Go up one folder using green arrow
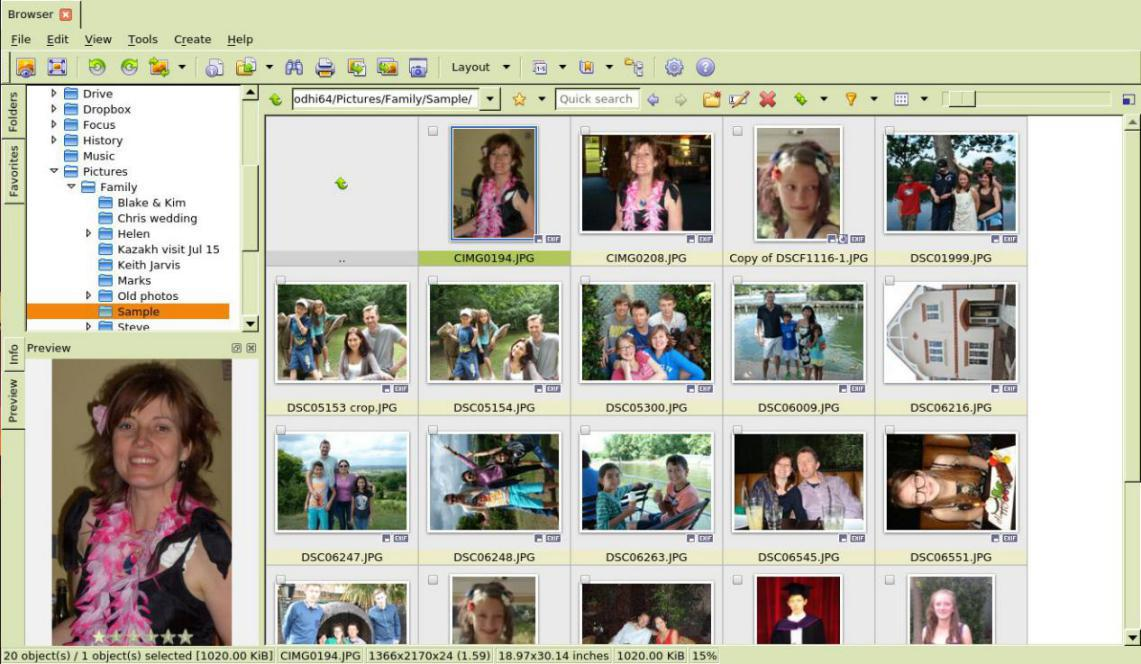 click(x=276, y=99)
